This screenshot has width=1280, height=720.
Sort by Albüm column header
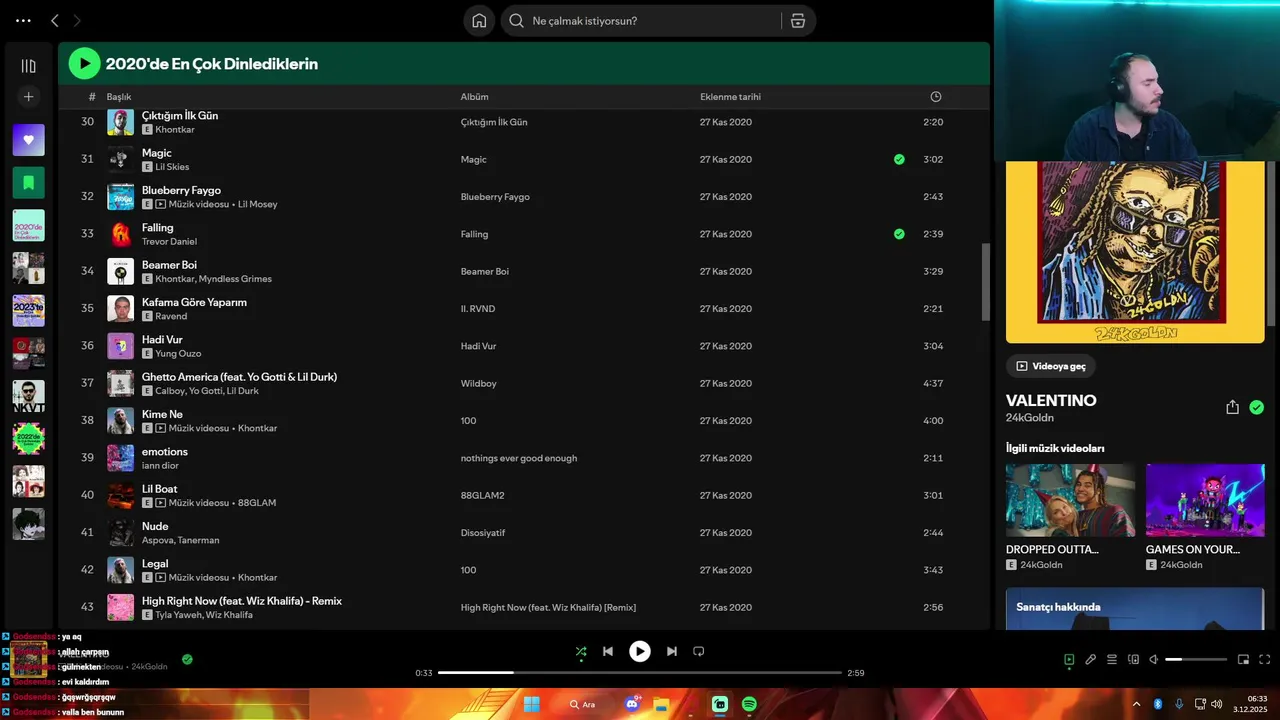[x=474, y=97]
